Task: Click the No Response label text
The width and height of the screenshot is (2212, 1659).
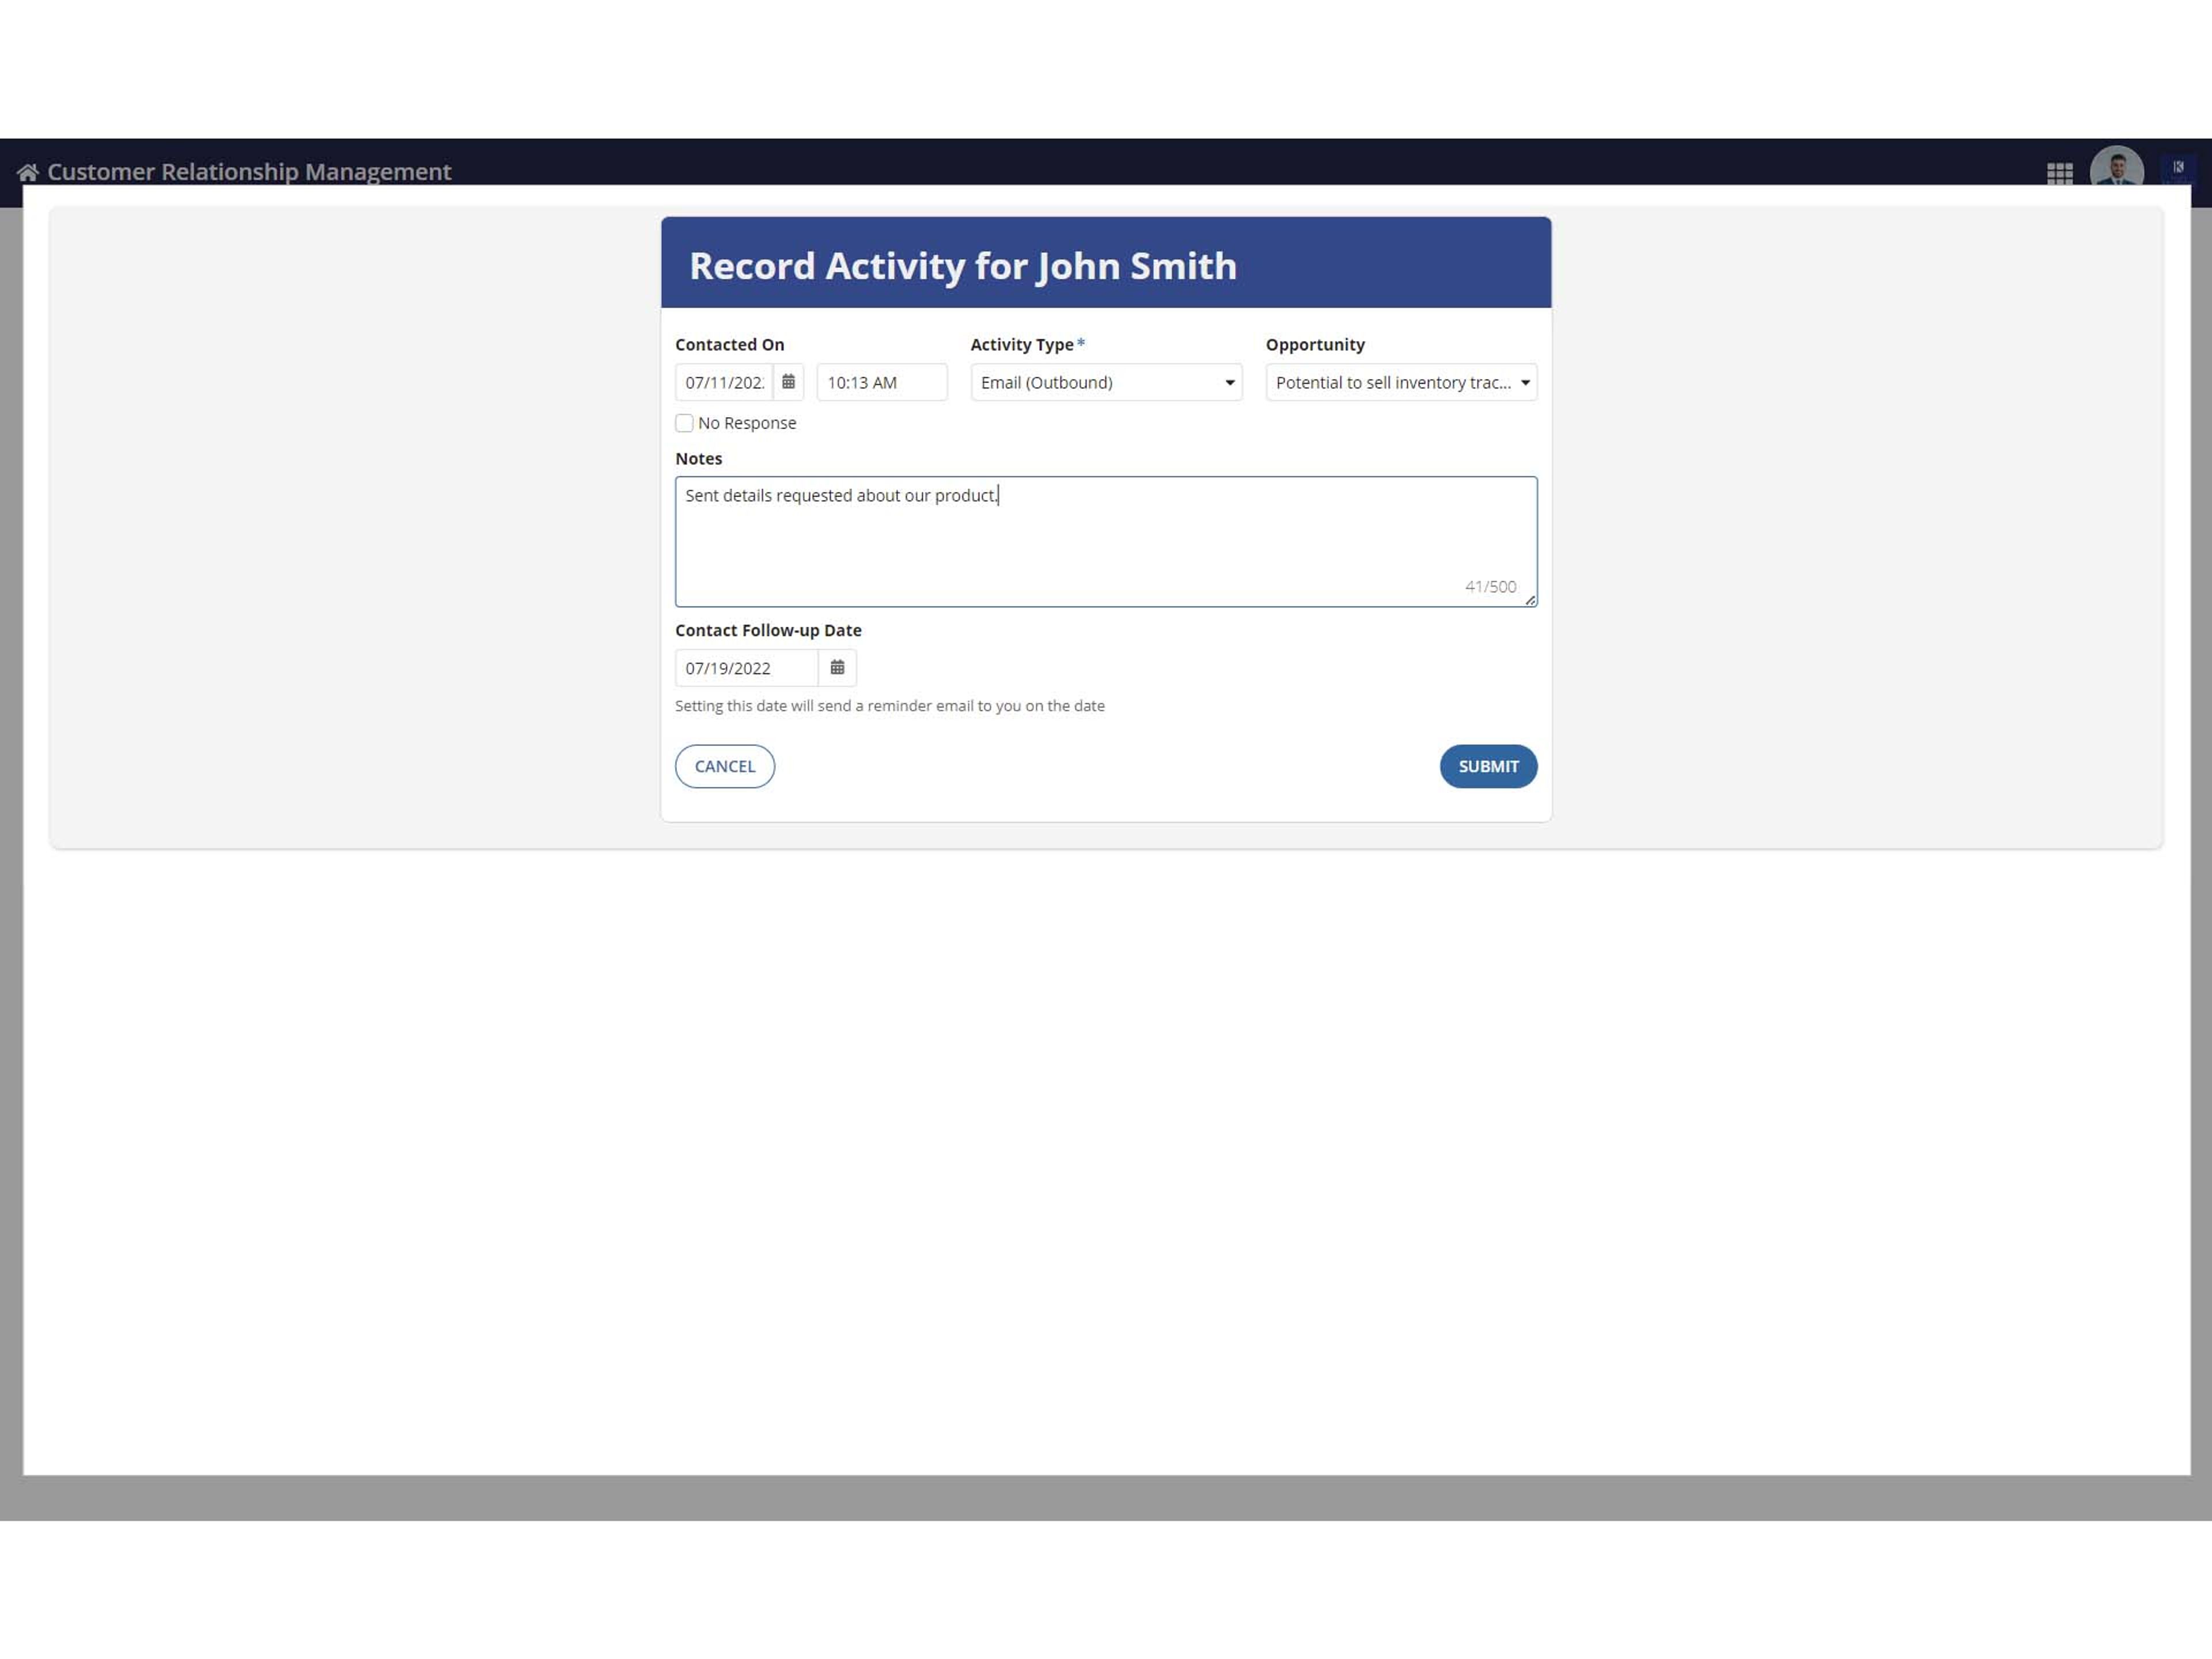Action: click(747, 423)
